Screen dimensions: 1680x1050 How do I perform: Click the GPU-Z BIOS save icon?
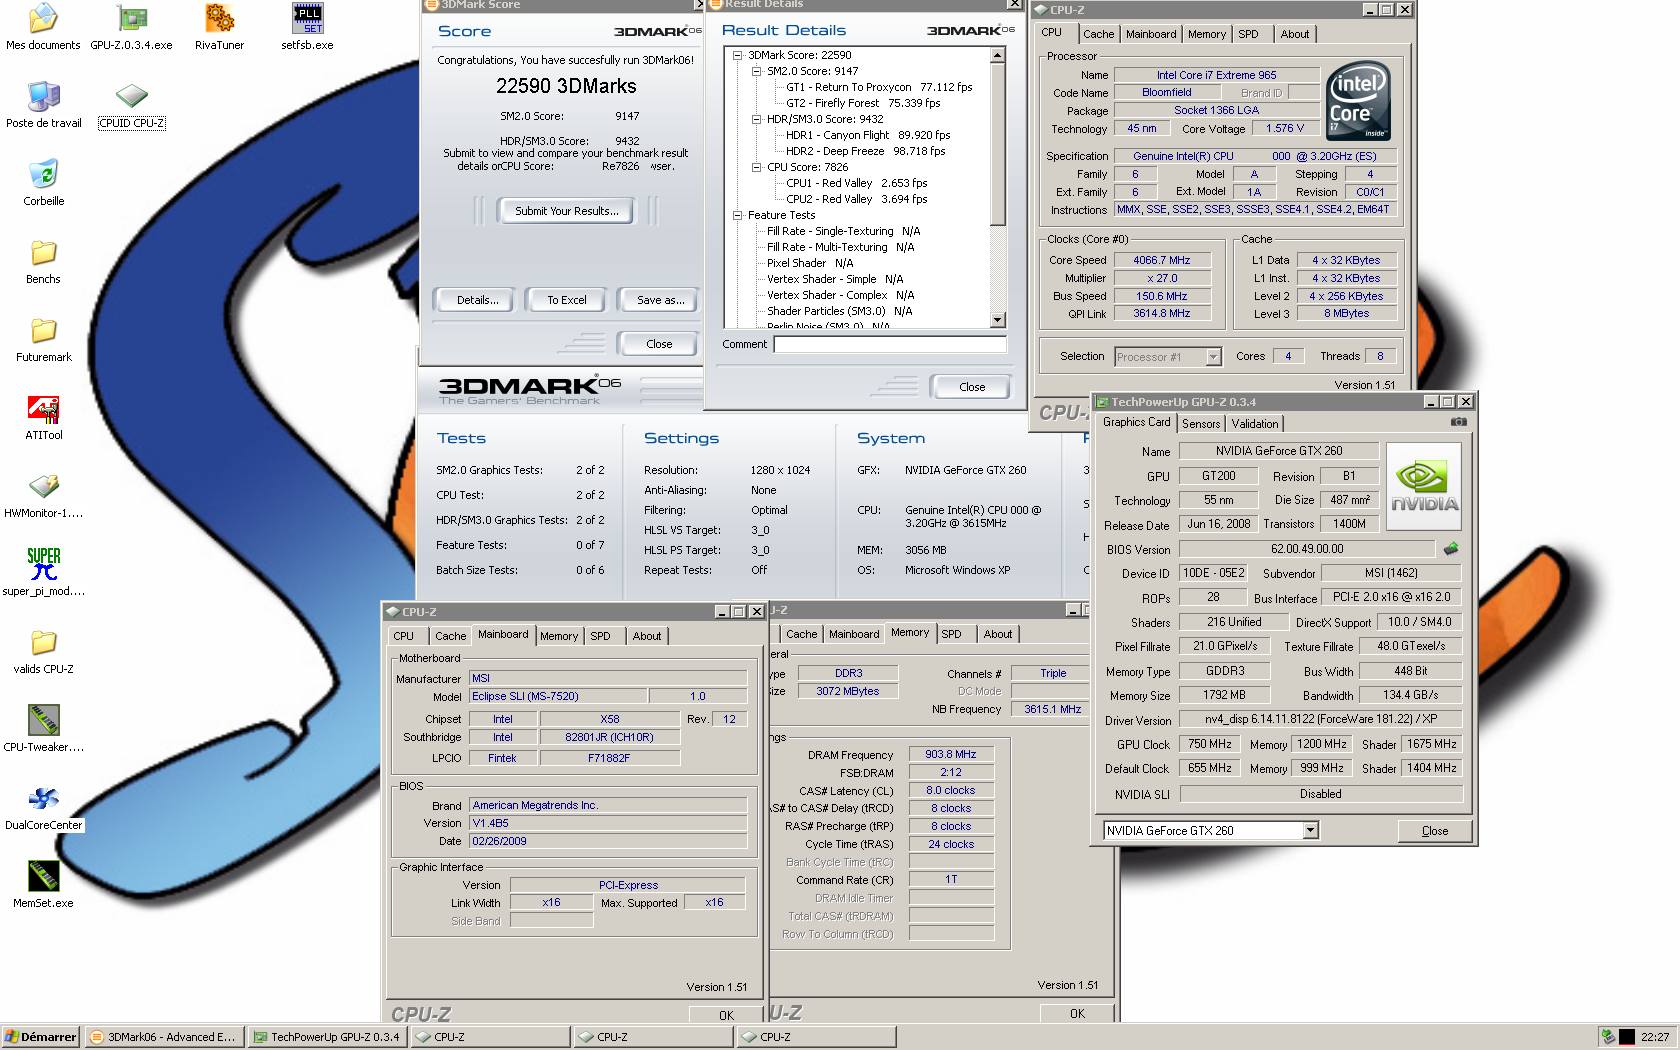pos(1451,548)
